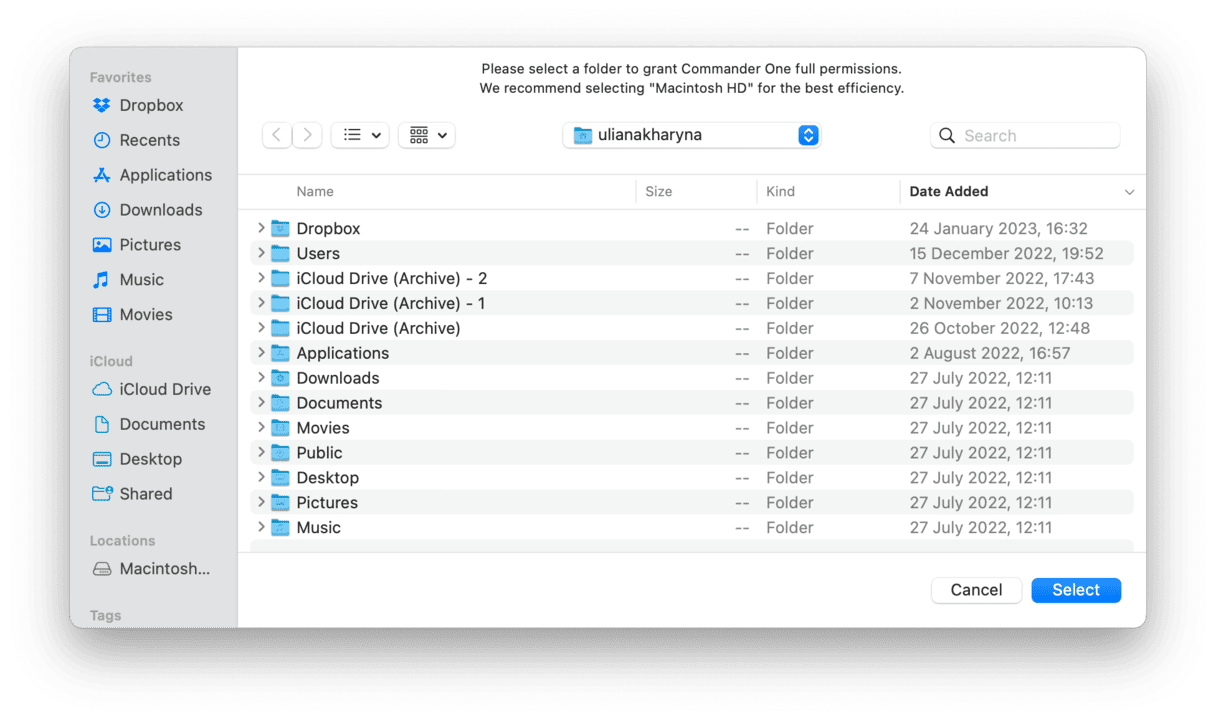Select the iCloud Drive (Archive) - 2 name

pos(392,278)
